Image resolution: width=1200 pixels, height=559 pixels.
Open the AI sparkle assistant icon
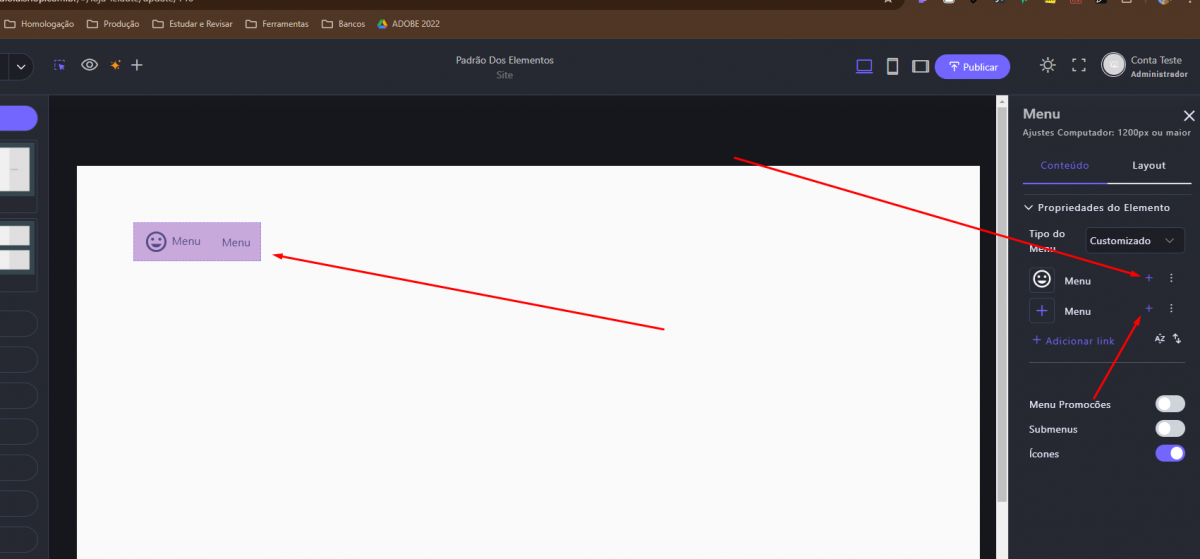click(x=115, y=65)
